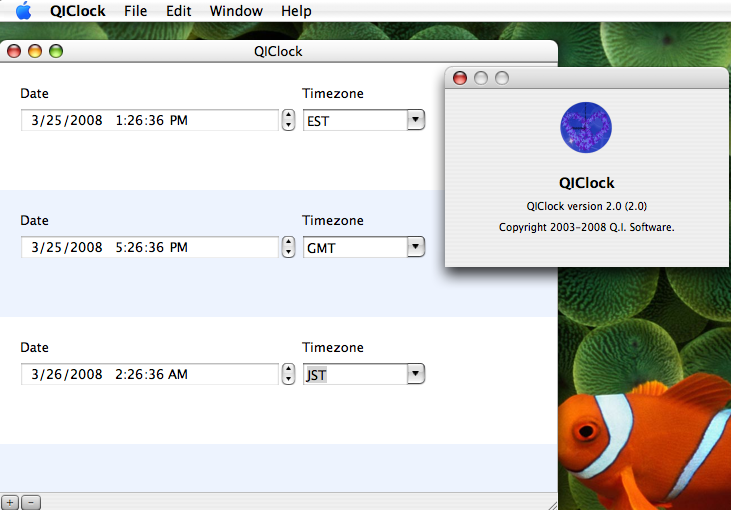Close the About QIClock window
731x510 pixels.
[x=460, y=78]
